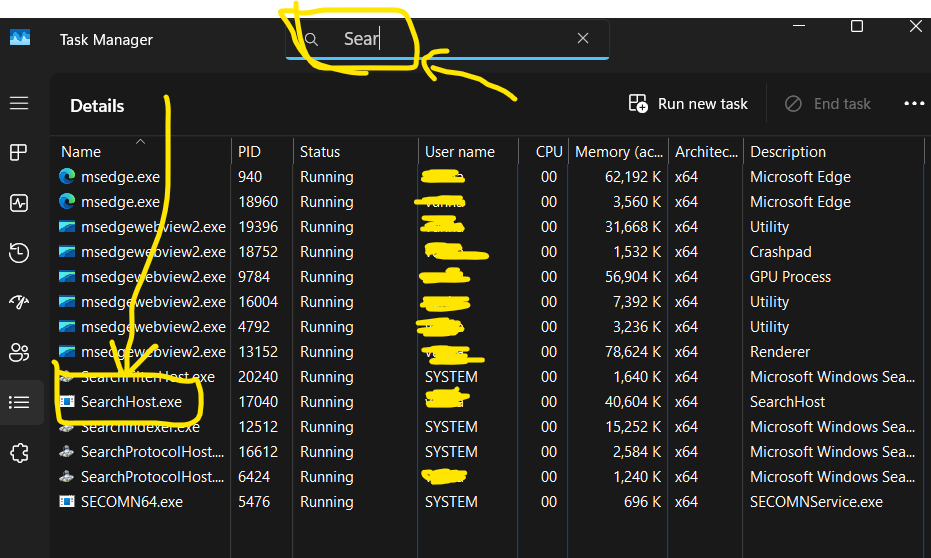Image resolution: width=931 pixels, height=558 pixels.
Task: Click the Crashpad description cell
Action: coord(780,252)
